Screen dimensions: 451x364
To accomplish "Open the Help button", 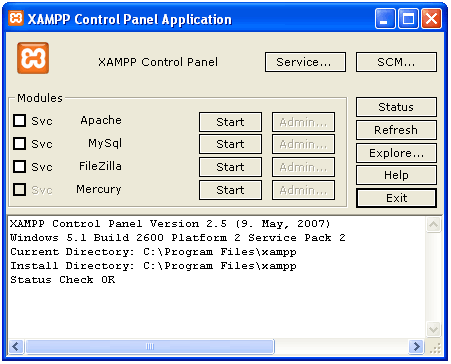I will [396, 175].
